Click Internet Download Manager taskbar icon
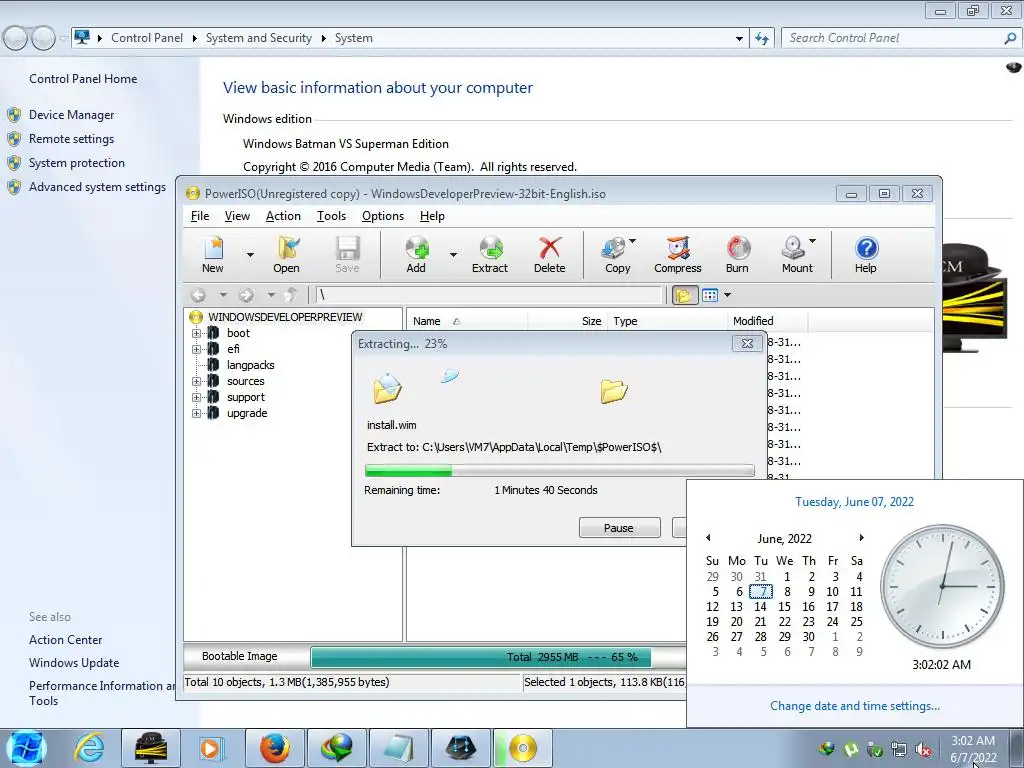Image resolution: width=1024 pixels, height=768 pixels. [337, 748]
